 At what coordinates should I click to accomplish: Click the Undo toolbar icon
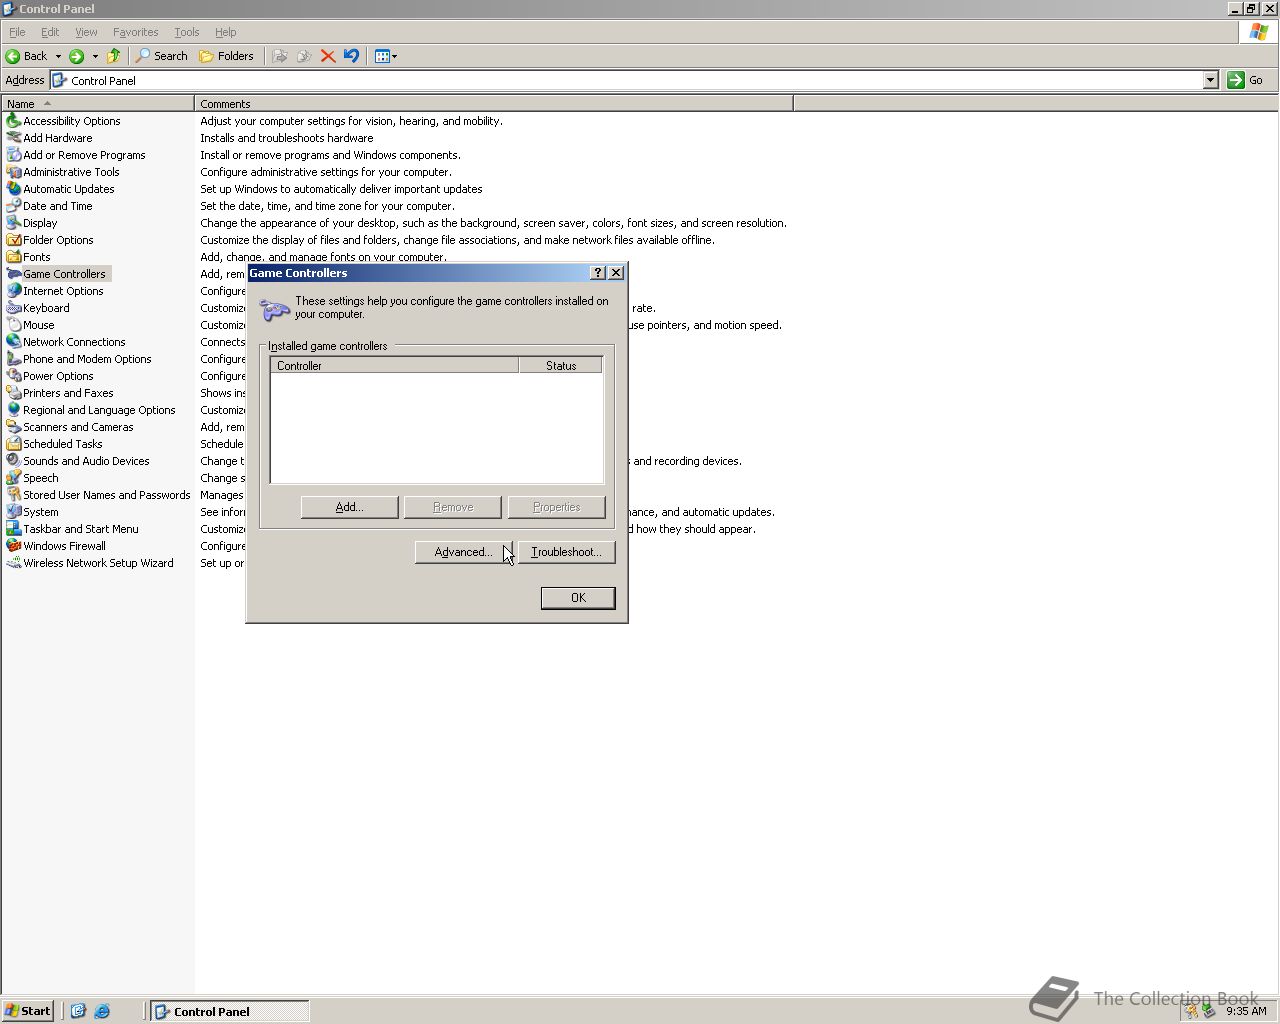[351, 56]
